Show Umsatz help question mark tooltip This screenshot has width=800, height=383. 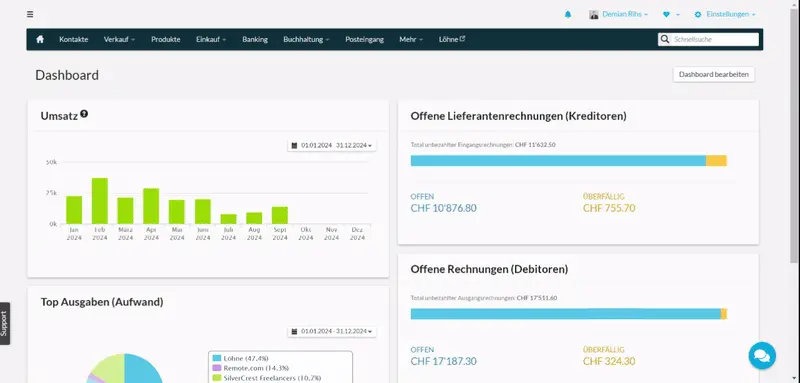tap(84, 114)
